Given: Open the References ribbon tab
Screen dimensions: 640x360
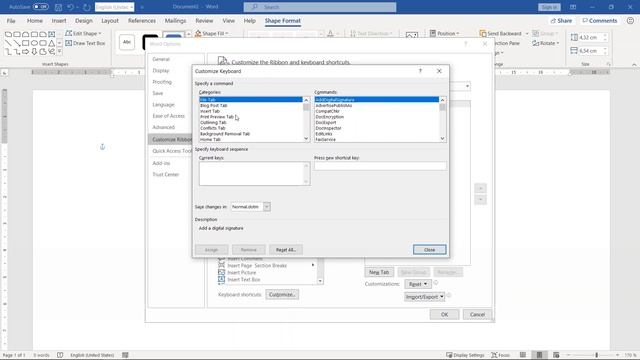Looking at the screenshot, I should 142,20.
